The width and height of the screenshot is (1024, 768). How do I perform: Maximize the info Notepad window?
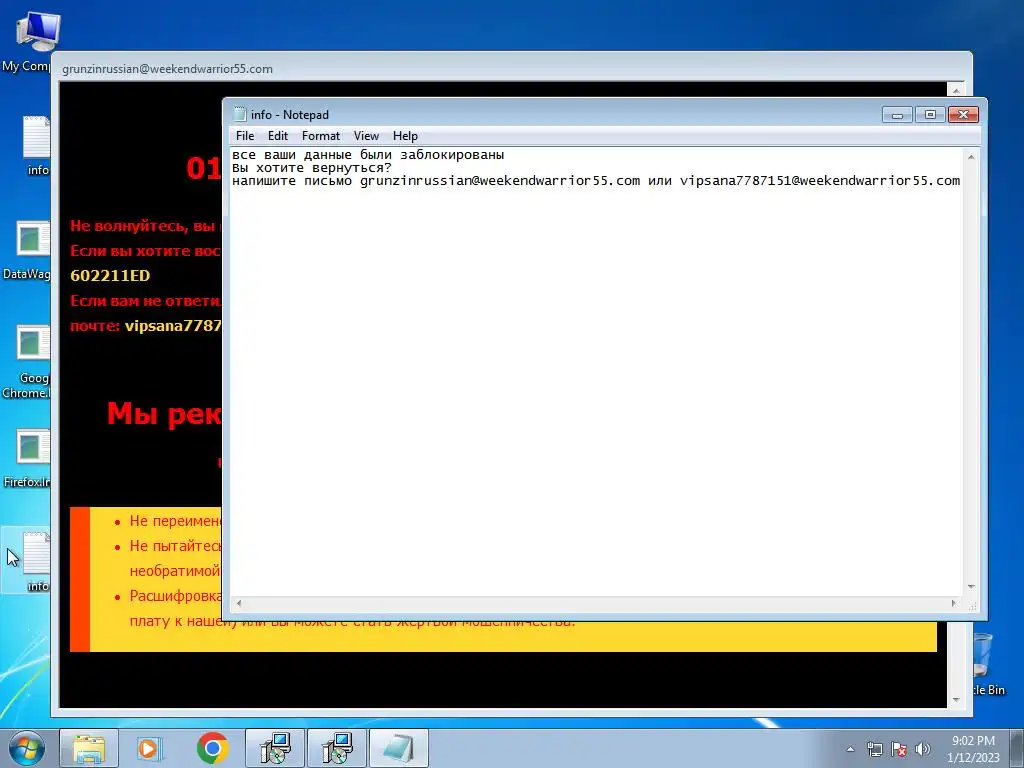tap(930, 115)
